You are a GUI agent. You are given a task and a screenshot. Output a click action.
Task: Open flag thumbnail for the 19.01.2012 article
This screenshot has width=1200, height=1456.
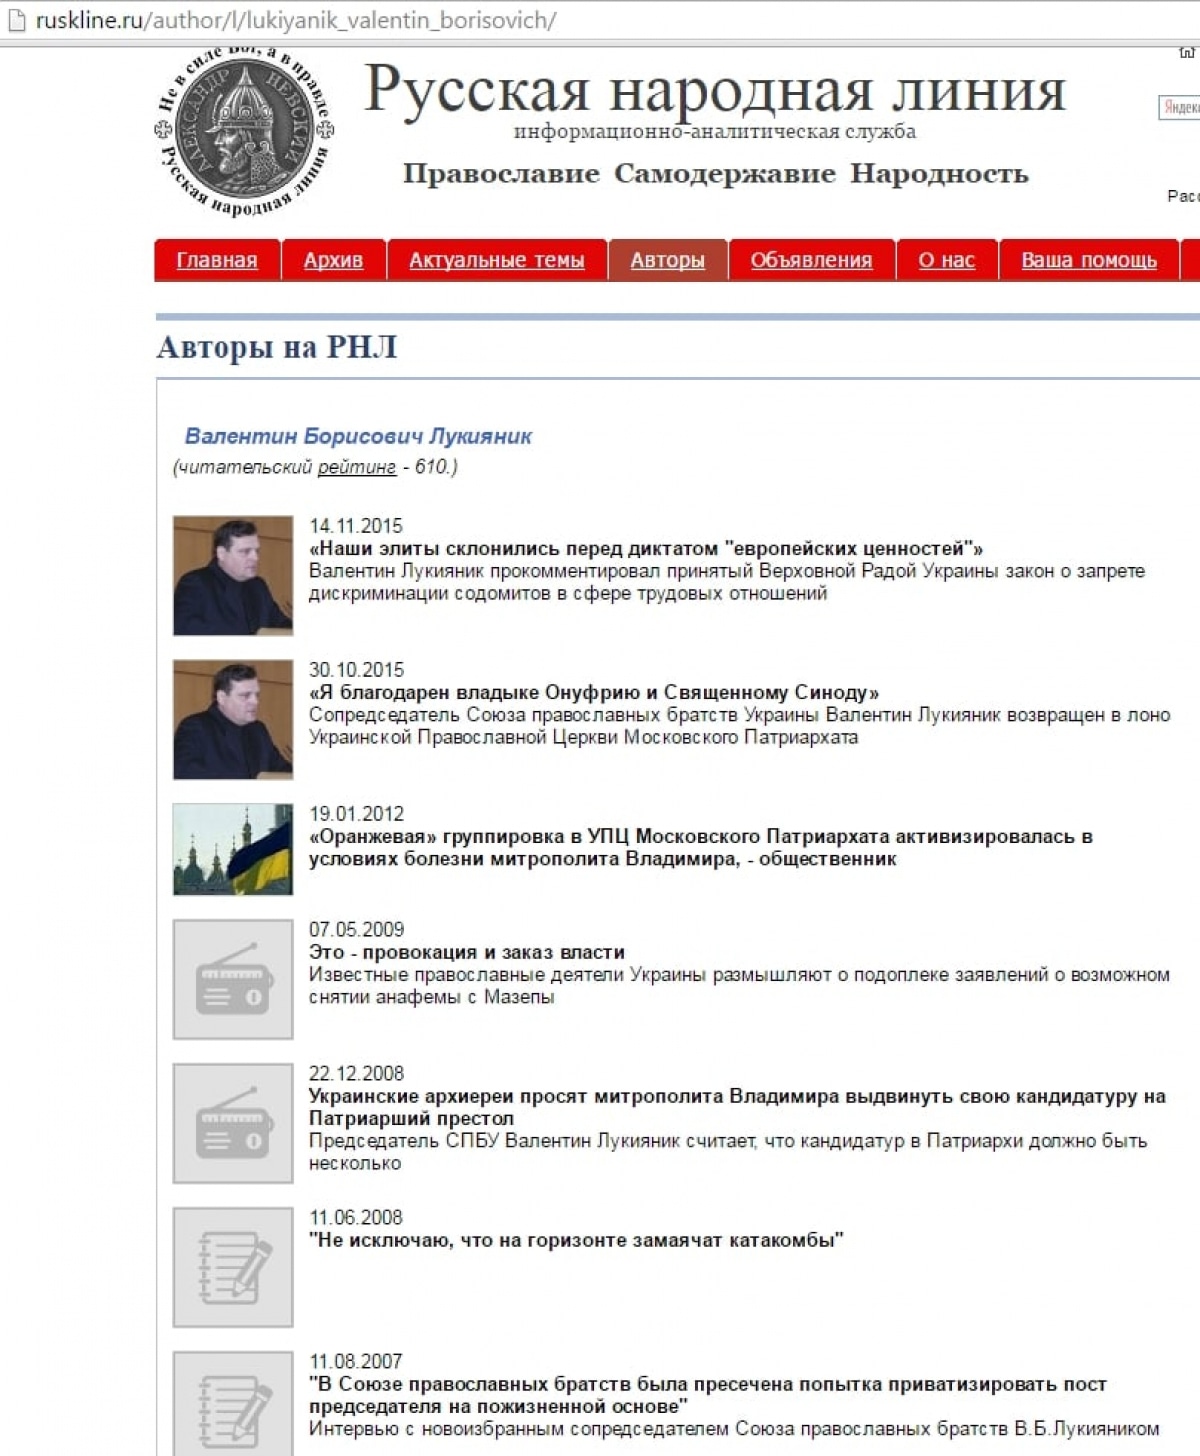[x=233, y=849]
